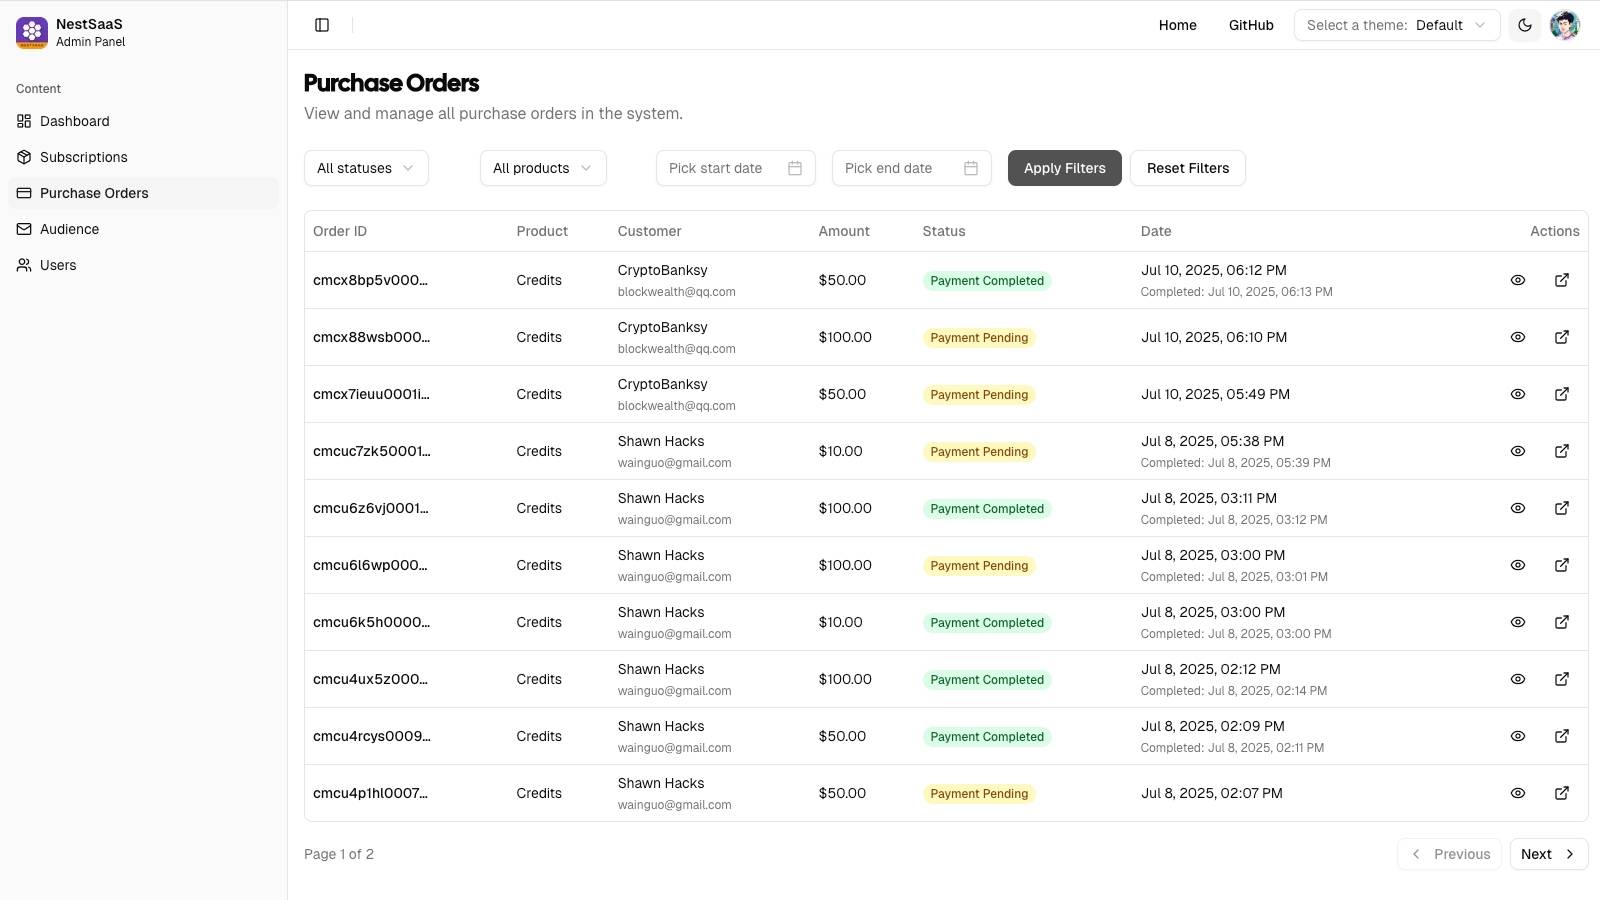Collapse the sidebar using the panel toggle icon
1600x900 pixels.
click(x=321, y=24)
